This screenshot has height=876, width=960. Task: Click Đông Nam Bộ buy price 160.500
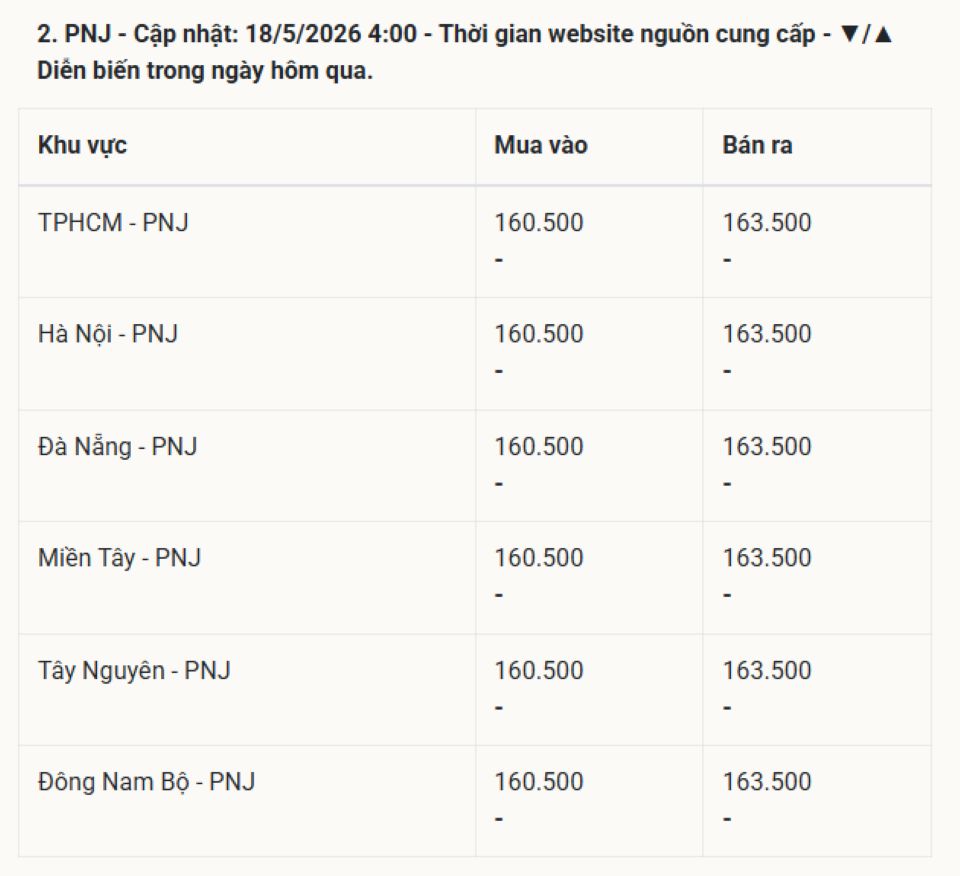click(539, 782)
